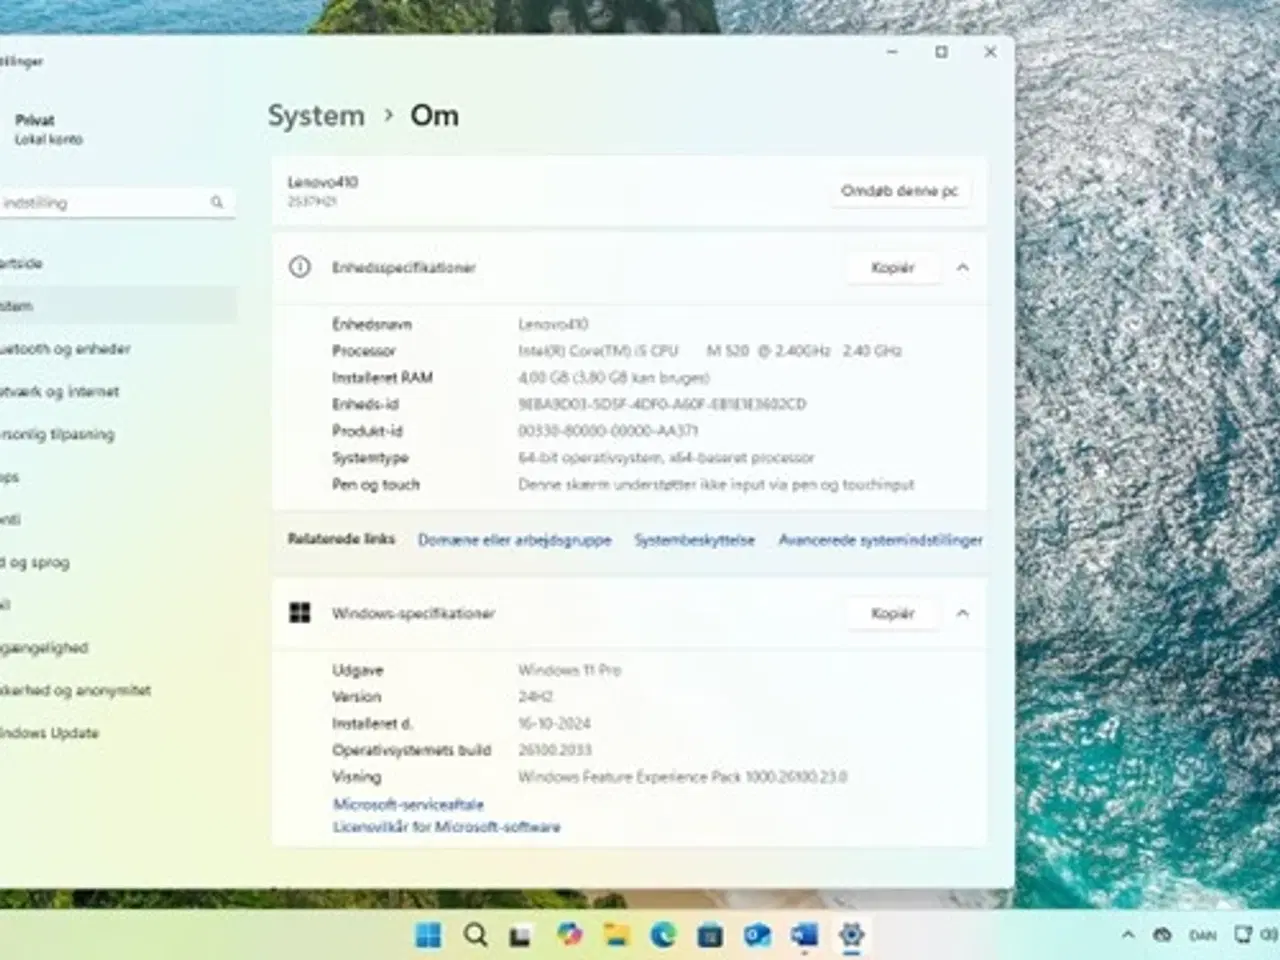Select System in the sidebar
The image size is (1280, 960).
tap(118, 306)
